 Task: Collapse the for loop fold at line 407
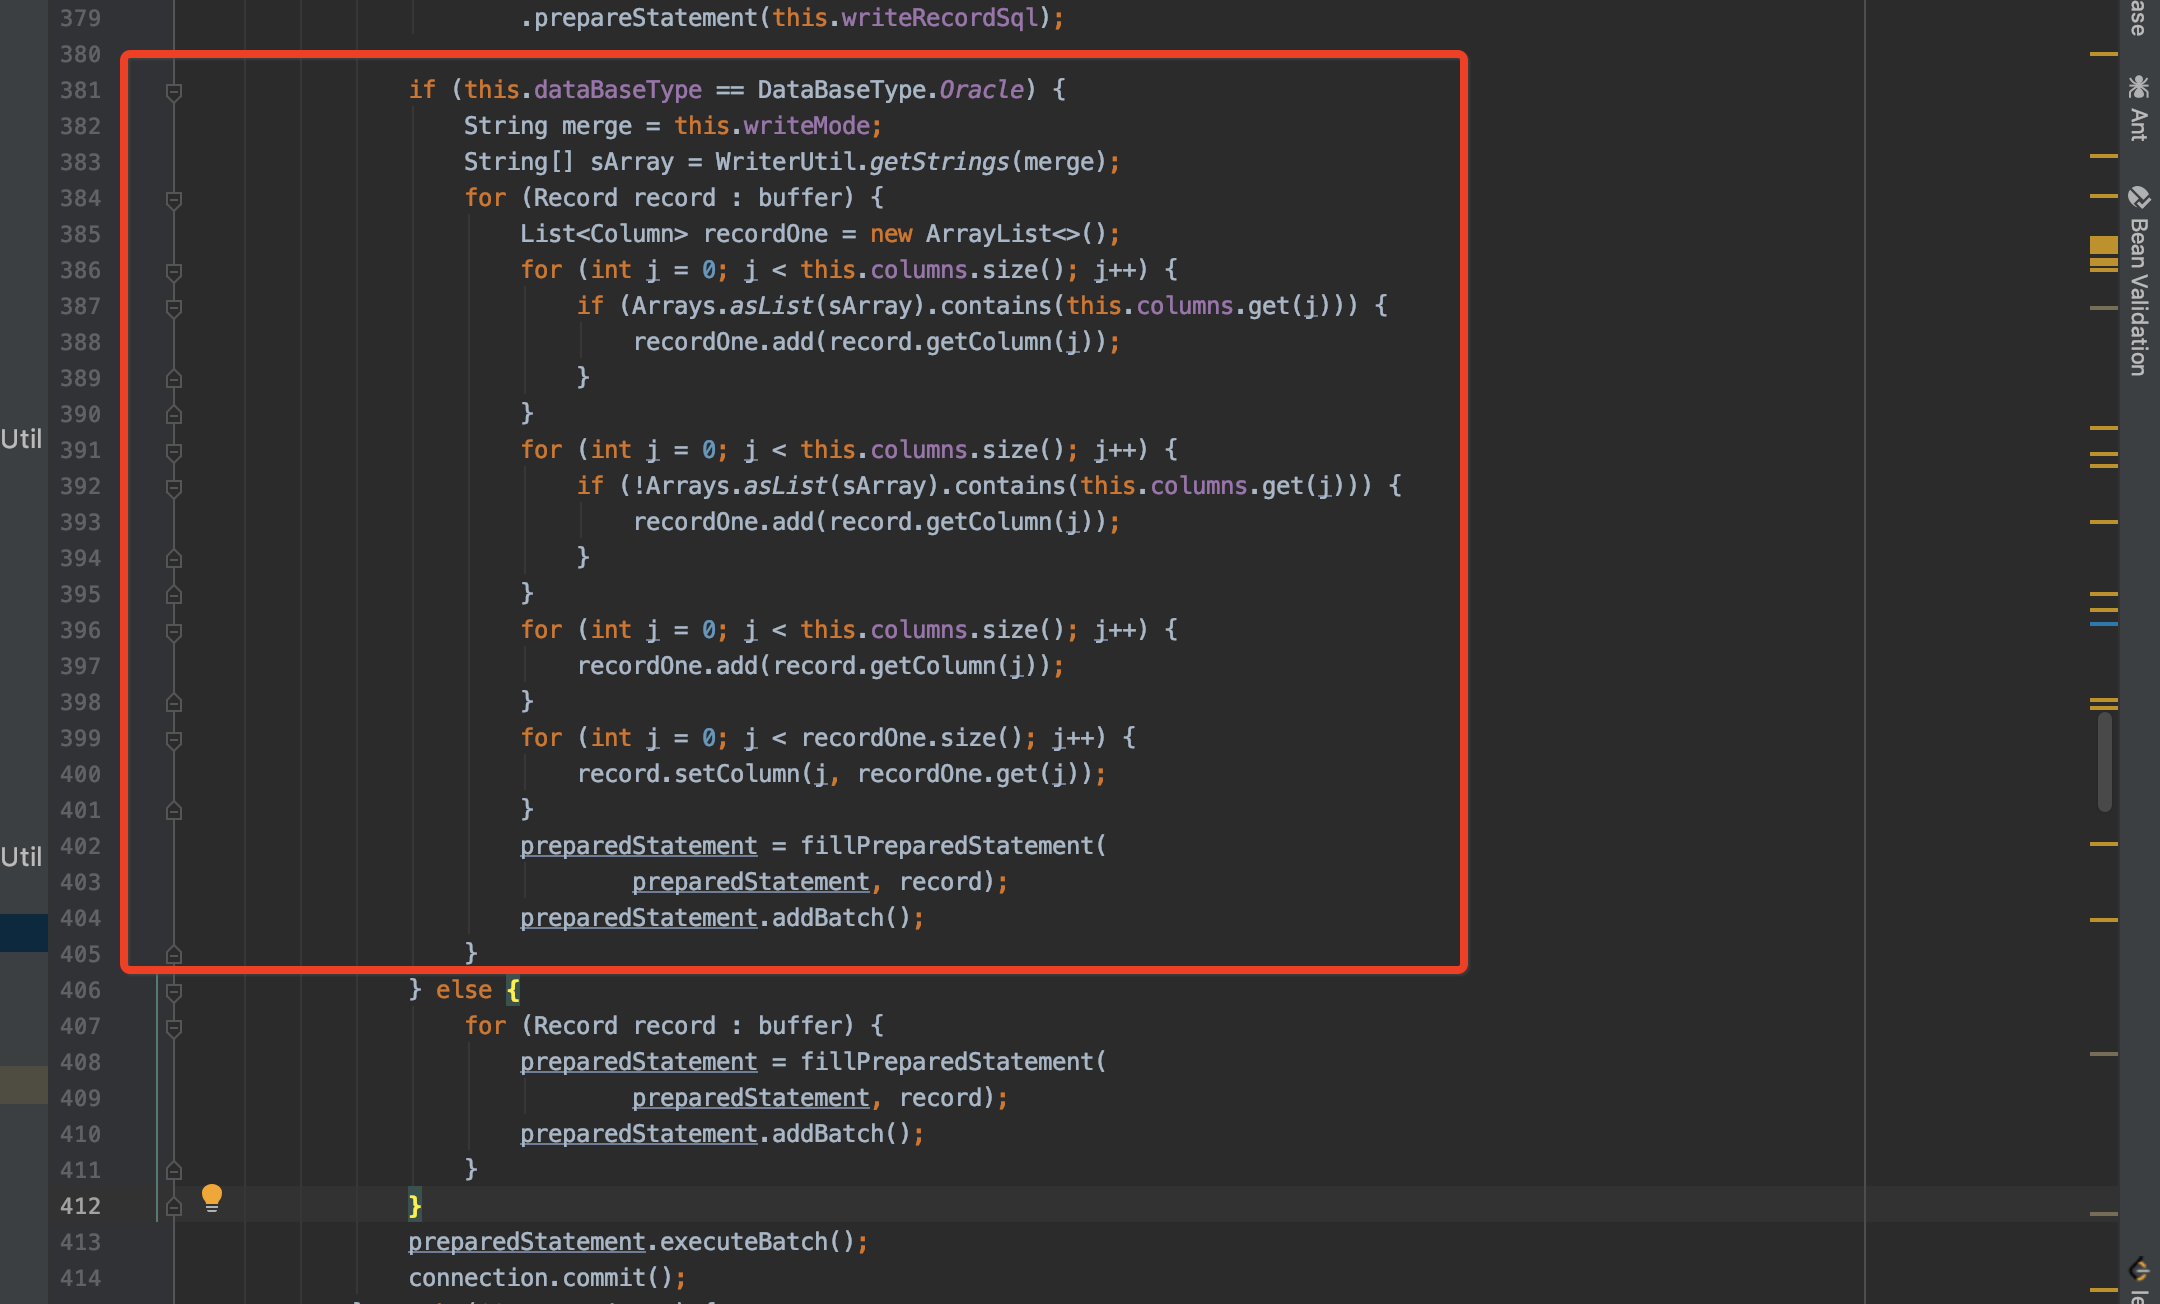174,1028
